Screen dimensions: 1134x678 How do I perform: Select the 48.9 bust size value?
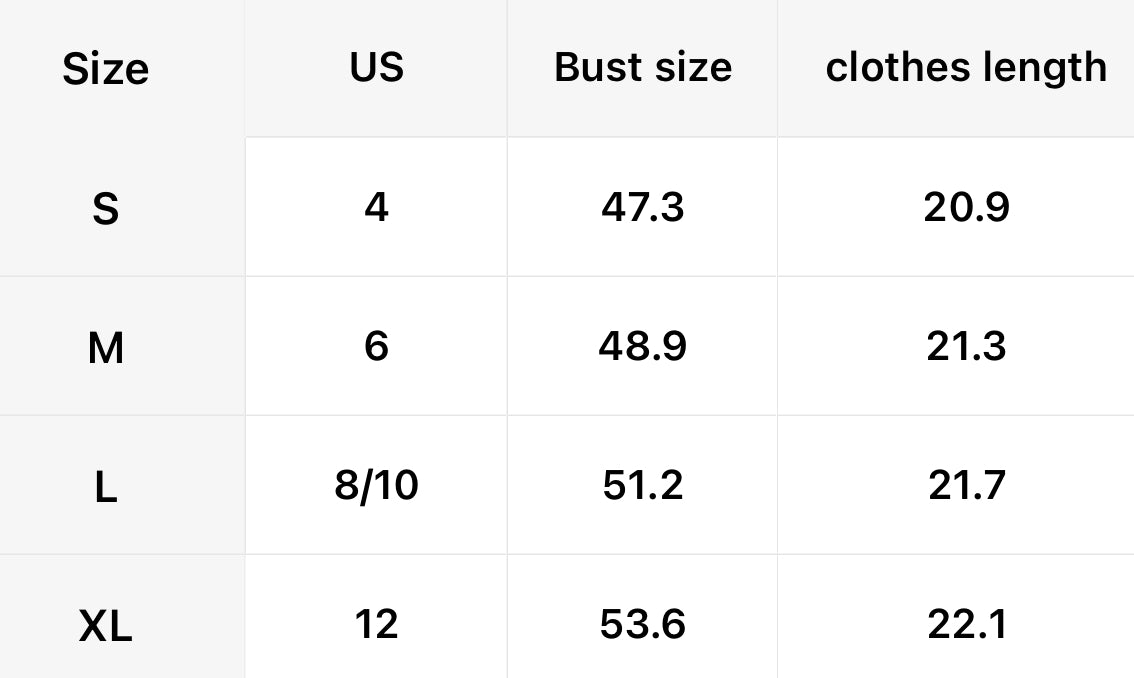coord(643,346)
